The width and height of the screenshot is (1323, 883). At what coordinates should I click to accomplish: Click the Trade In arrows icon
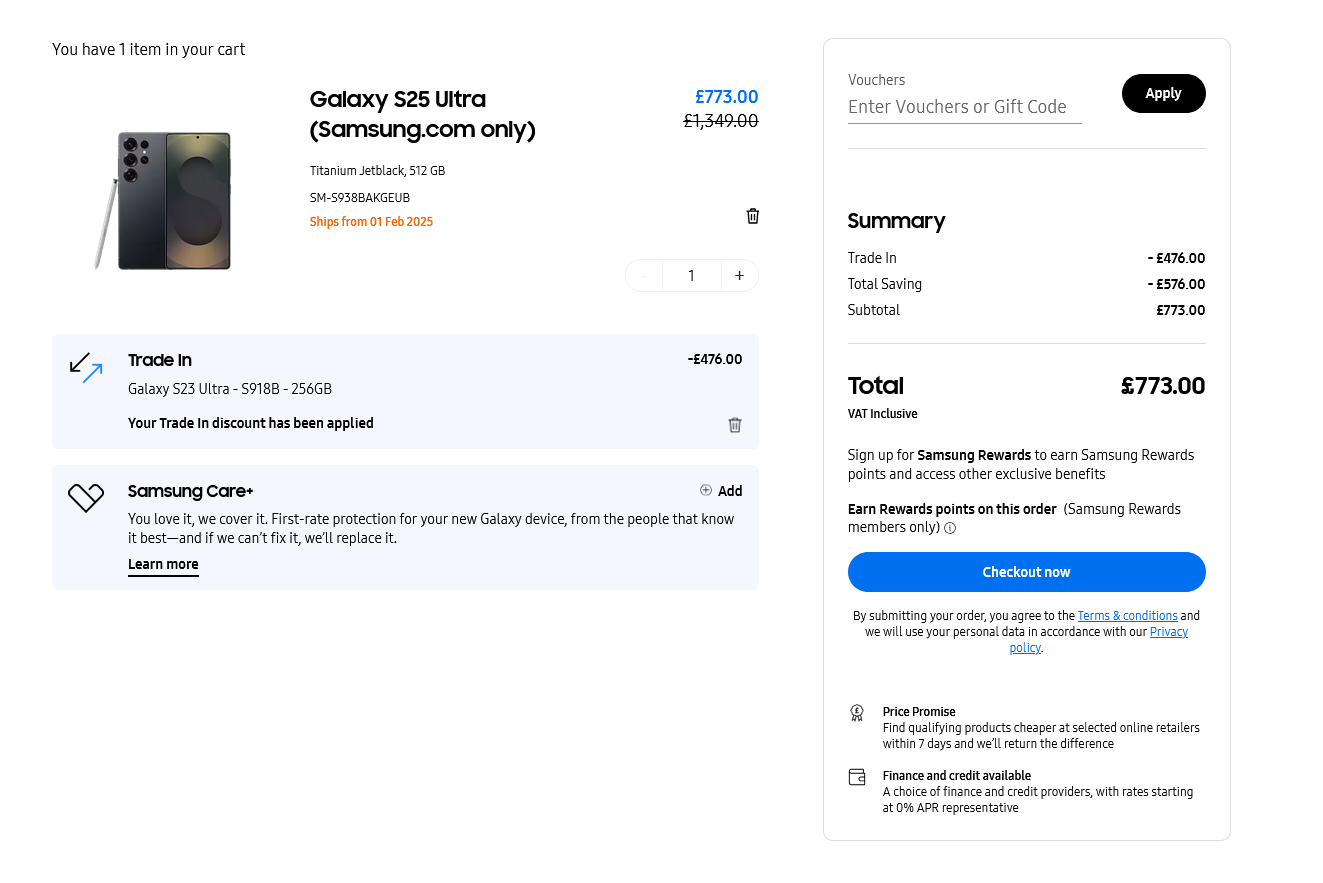click(86, 367)
